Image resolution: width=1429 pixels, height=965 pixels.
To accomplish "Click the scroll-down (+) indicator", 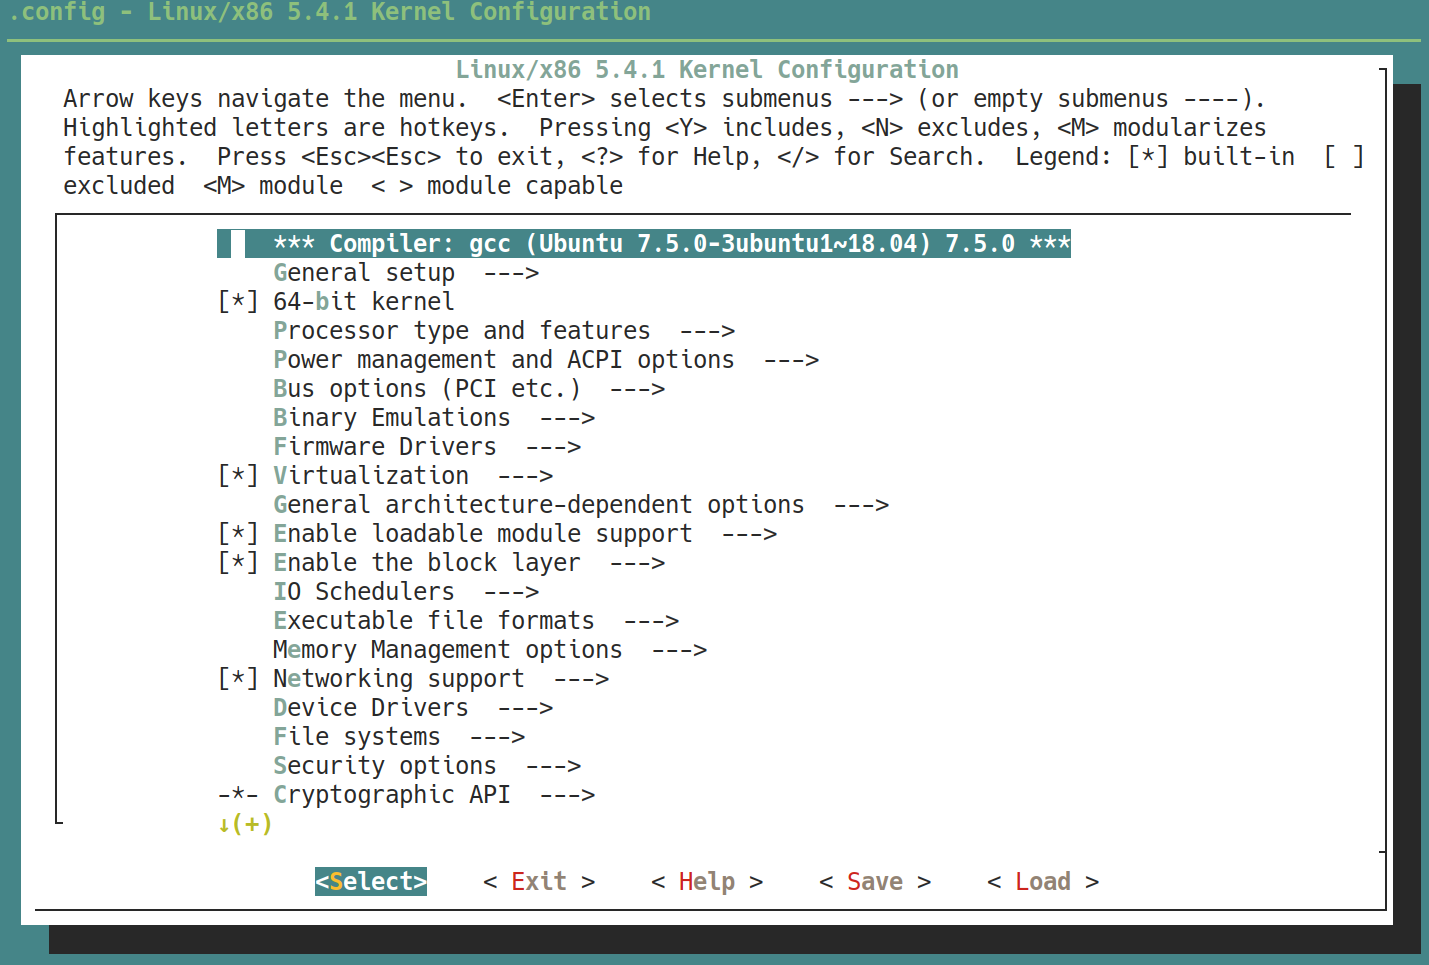I will [245, 824].
